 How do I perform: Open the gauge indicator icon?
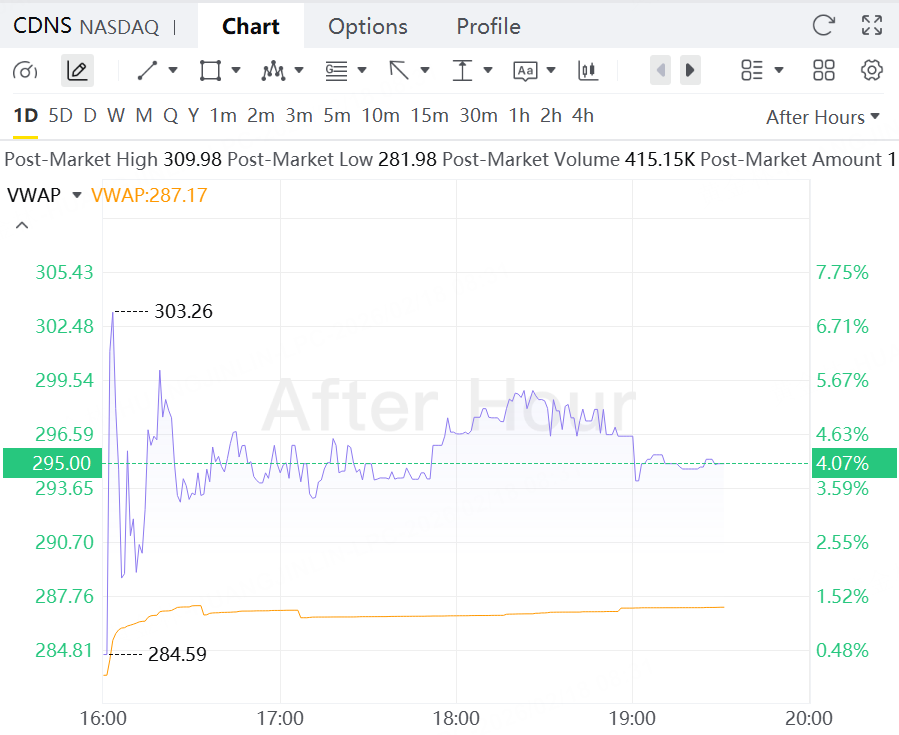pyautogui.click(x=26, y=71)
